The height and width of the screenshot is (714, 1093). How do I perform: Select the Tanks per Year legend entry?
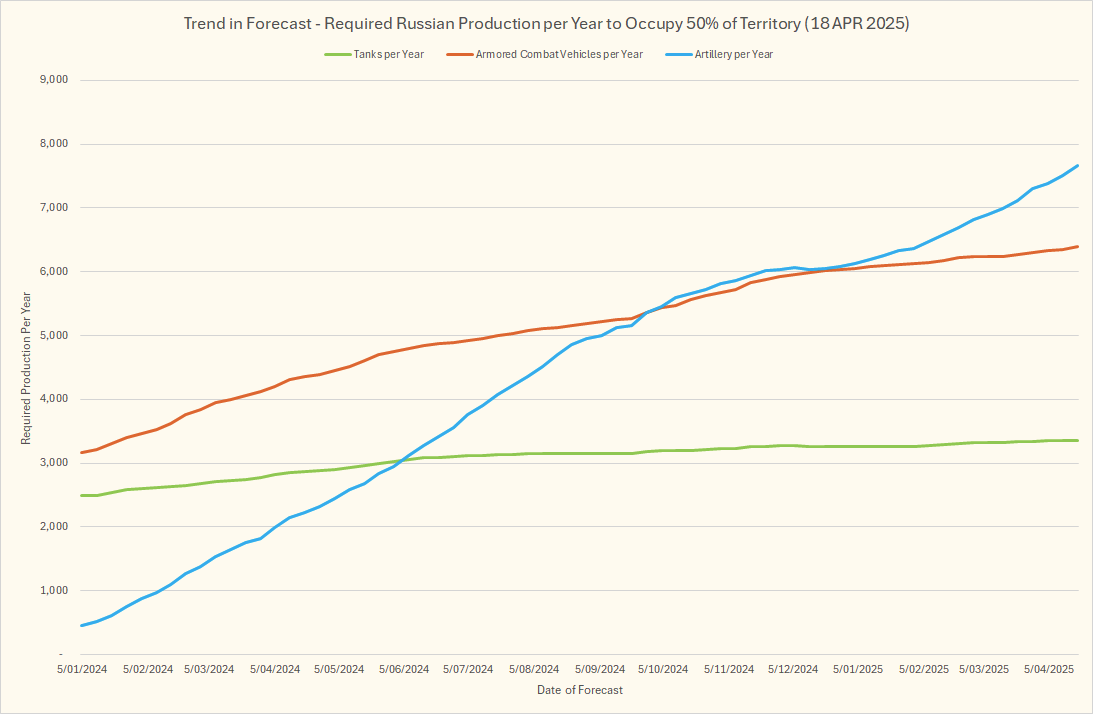[x=389, y=54]
